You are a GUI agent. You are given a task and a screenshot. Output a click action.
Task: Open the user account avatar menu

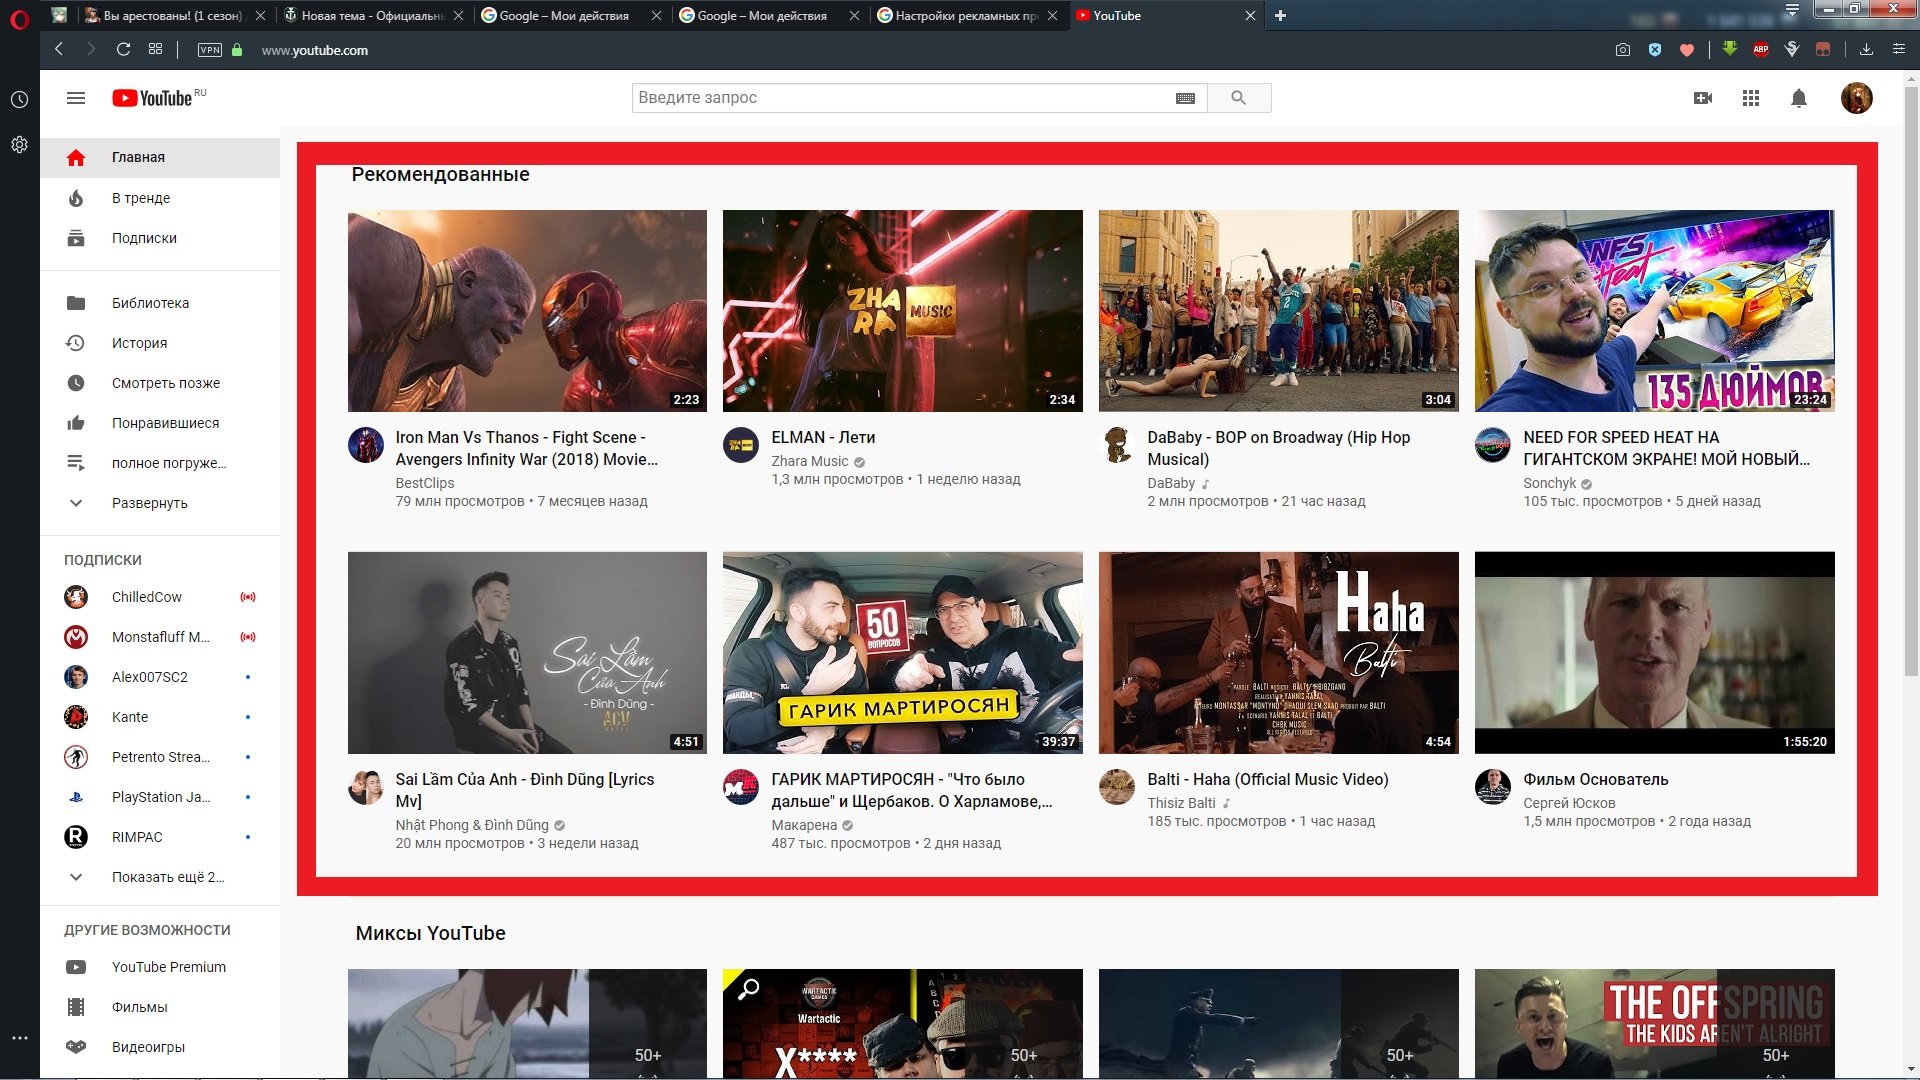(1856, 98)
